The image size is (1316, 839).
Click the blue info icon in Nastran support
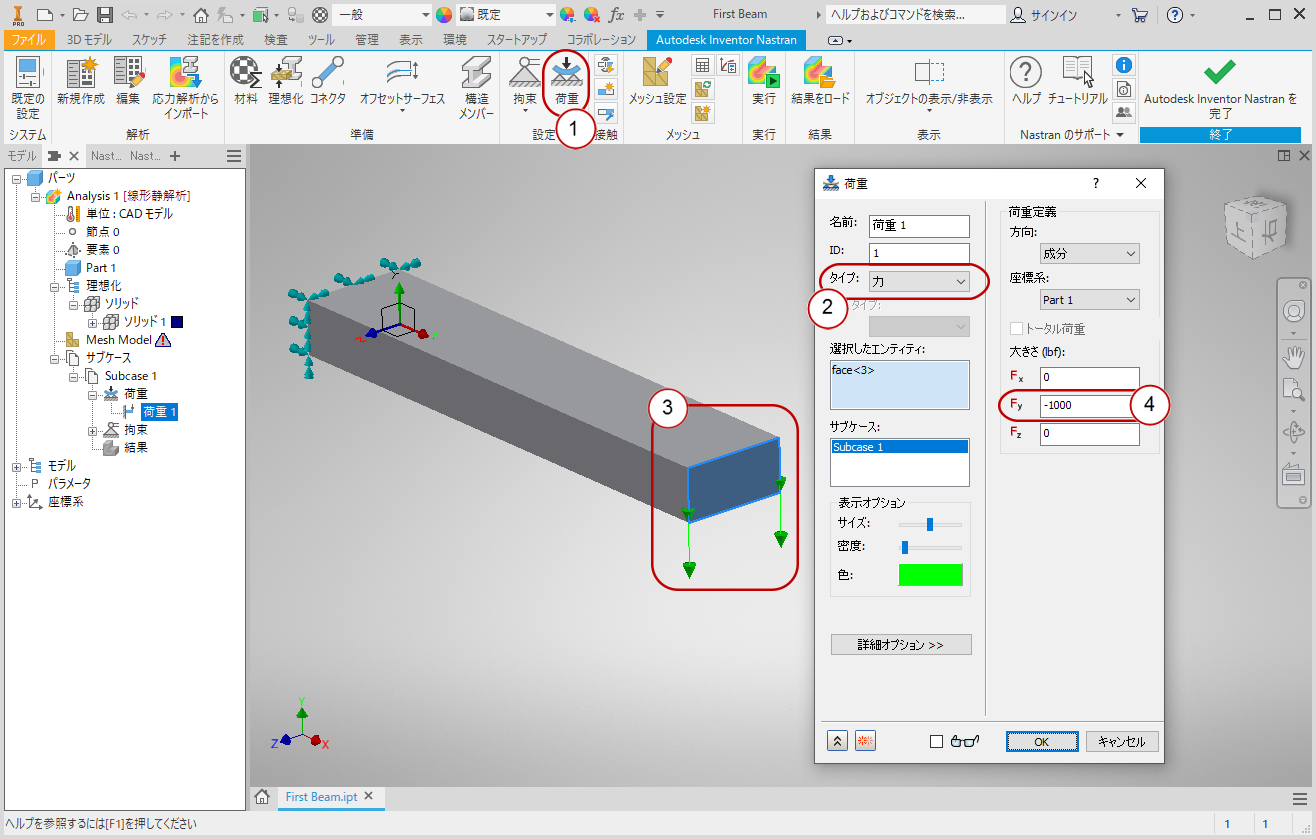click(x=1124, y=64)
